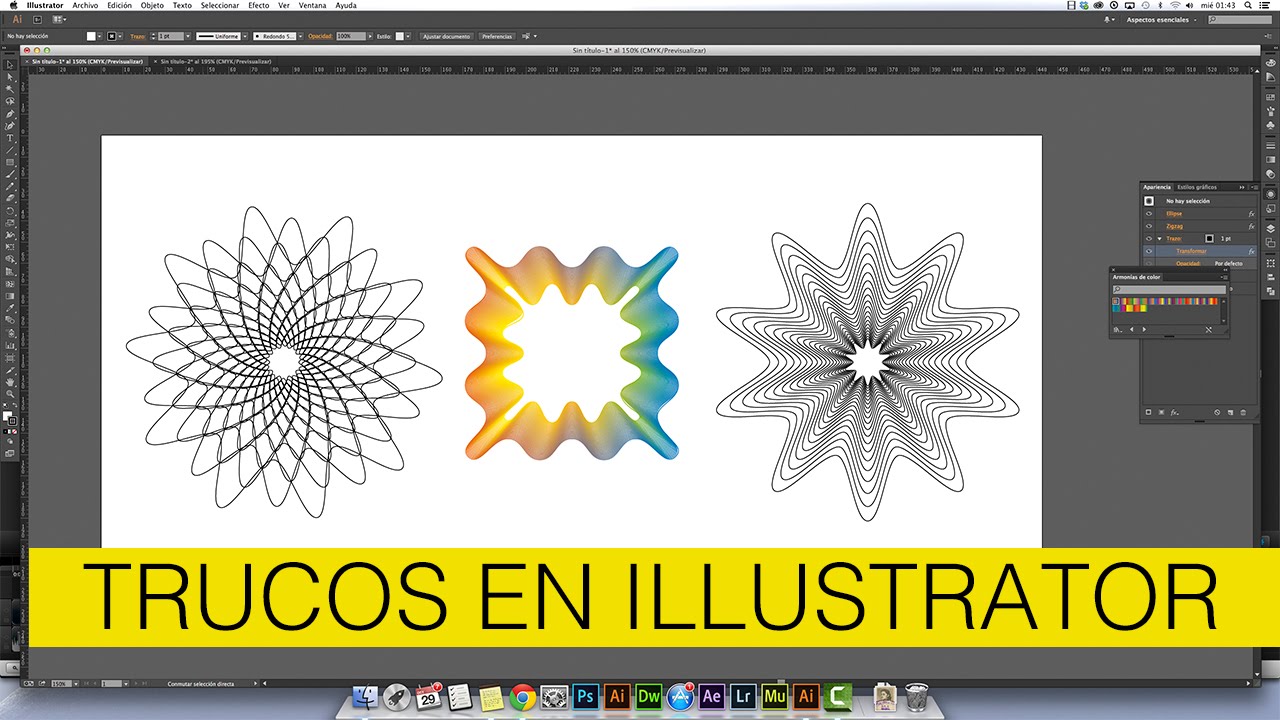Open the Efecto menu
1280x720 pixels.
tap(258, 5)
